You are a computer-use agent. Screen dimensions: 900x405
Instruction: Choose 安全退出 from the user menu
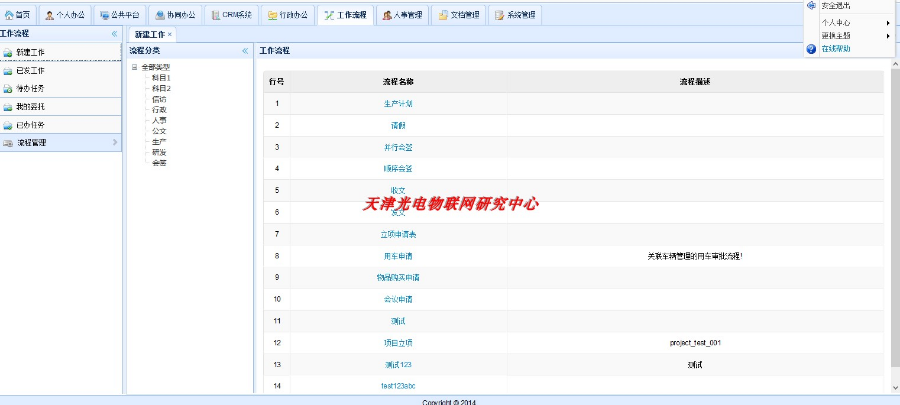836,6
